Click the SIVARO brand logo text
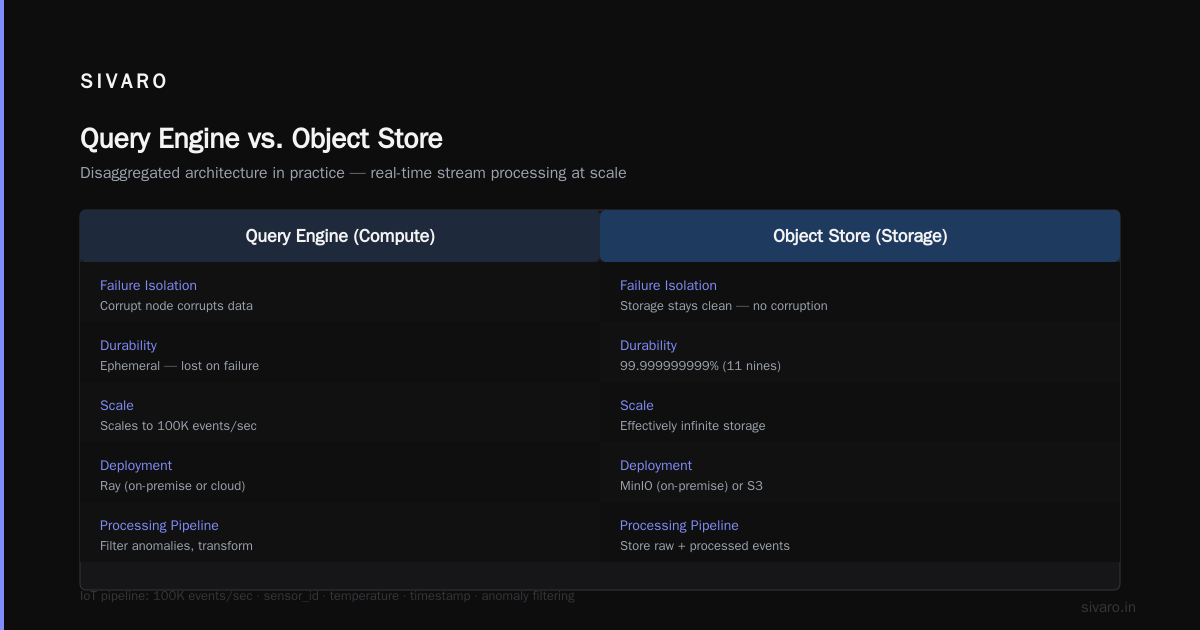Screen dimensions: 1200x630 pos(124,82)
